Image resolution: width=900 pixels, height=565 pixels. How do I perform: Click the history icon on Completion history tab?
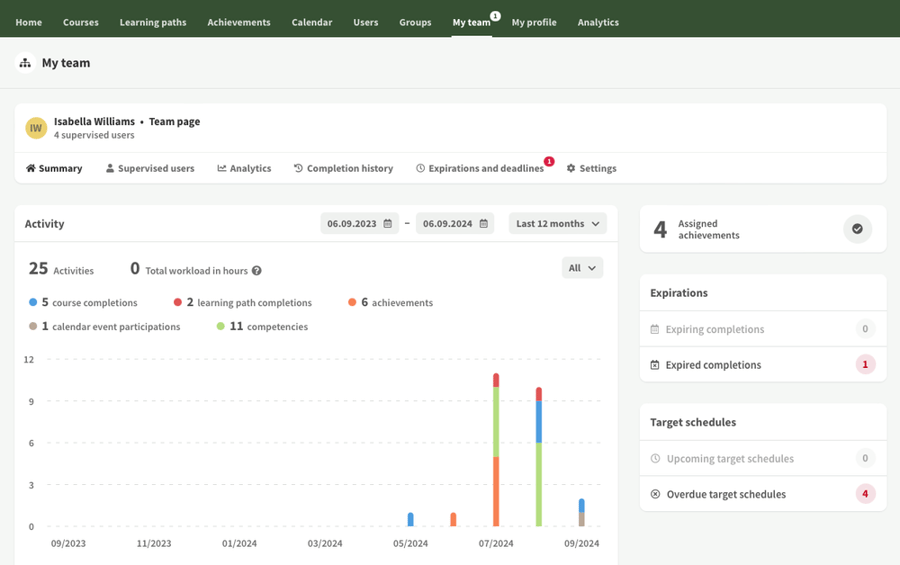coord(298,168)
